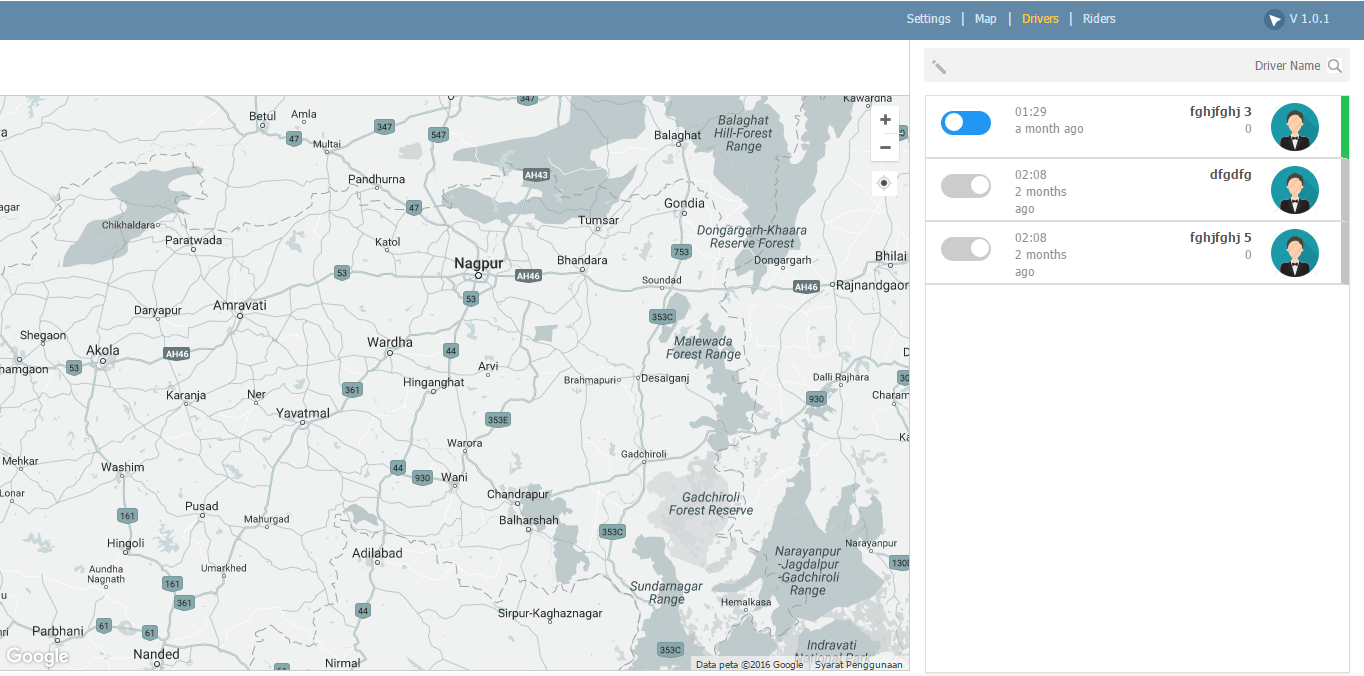Screen dimensions: 1364x676
Task: Click Yavatmal label on the map
Action: 302,413
